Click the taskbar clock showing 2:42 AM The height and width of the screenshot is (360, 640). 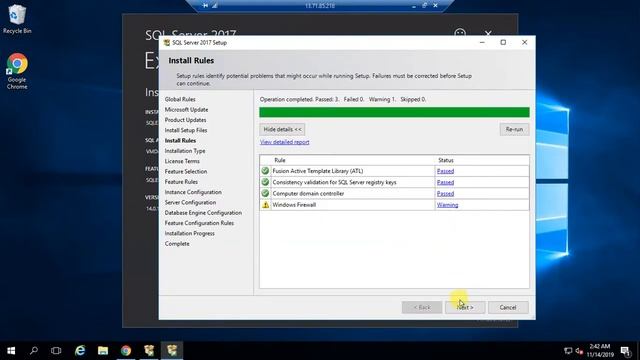point(600,351)
